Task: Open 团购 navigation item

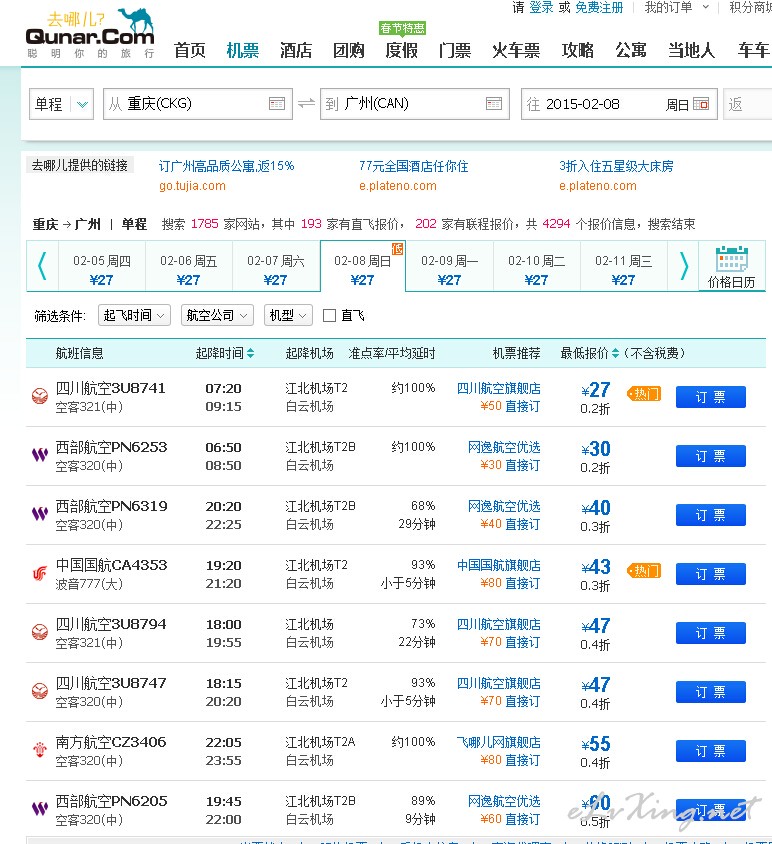Action: (349, 51)
